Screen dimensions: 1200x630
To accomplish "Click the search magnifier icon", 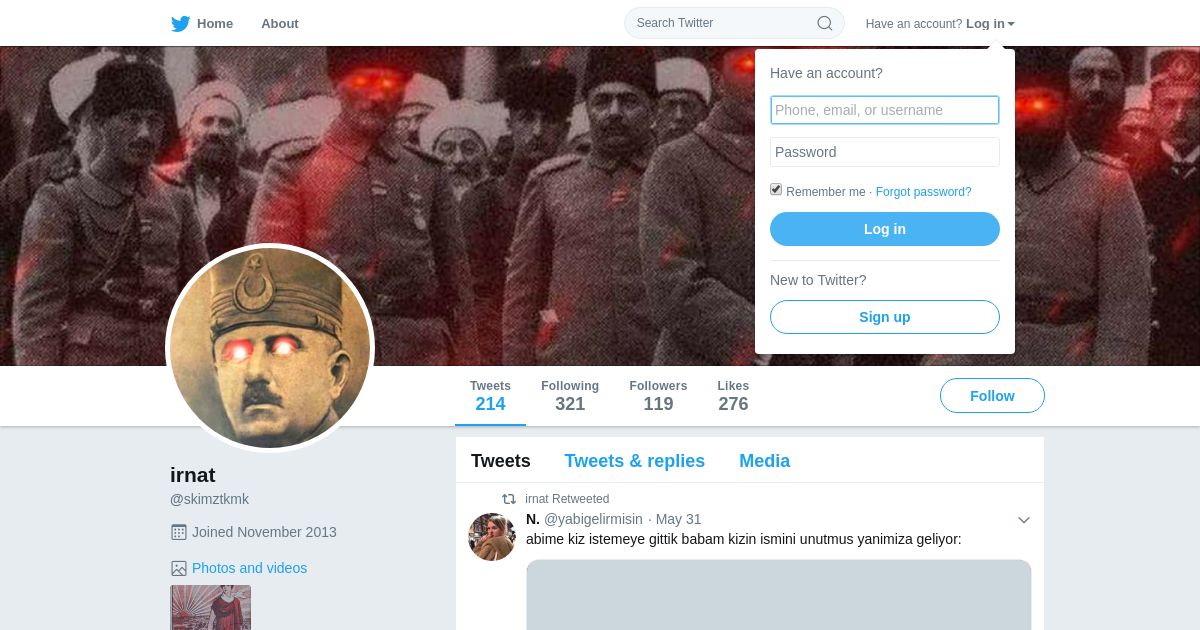I will coord(825,23).
